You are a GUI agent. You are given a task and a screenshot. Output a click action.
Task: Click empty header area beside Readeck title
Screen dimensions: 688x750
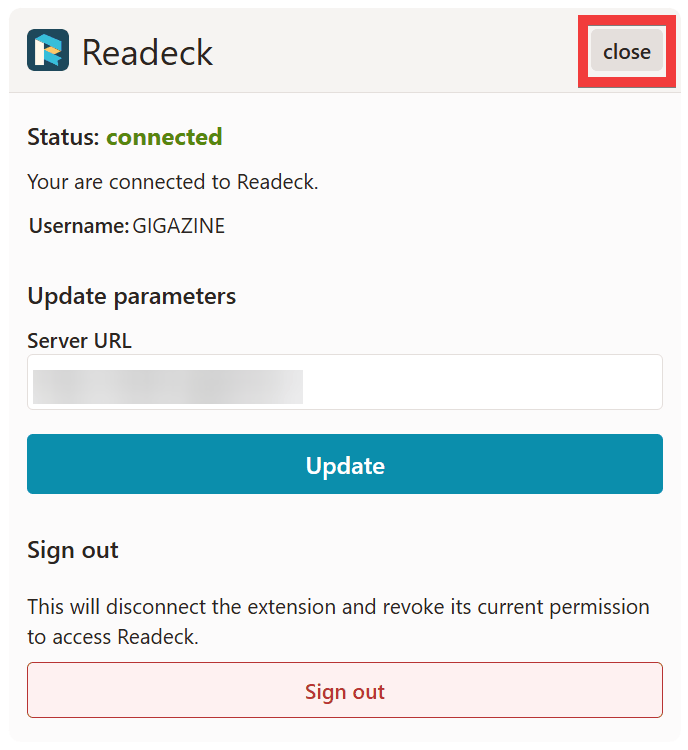tap(400, 52)
